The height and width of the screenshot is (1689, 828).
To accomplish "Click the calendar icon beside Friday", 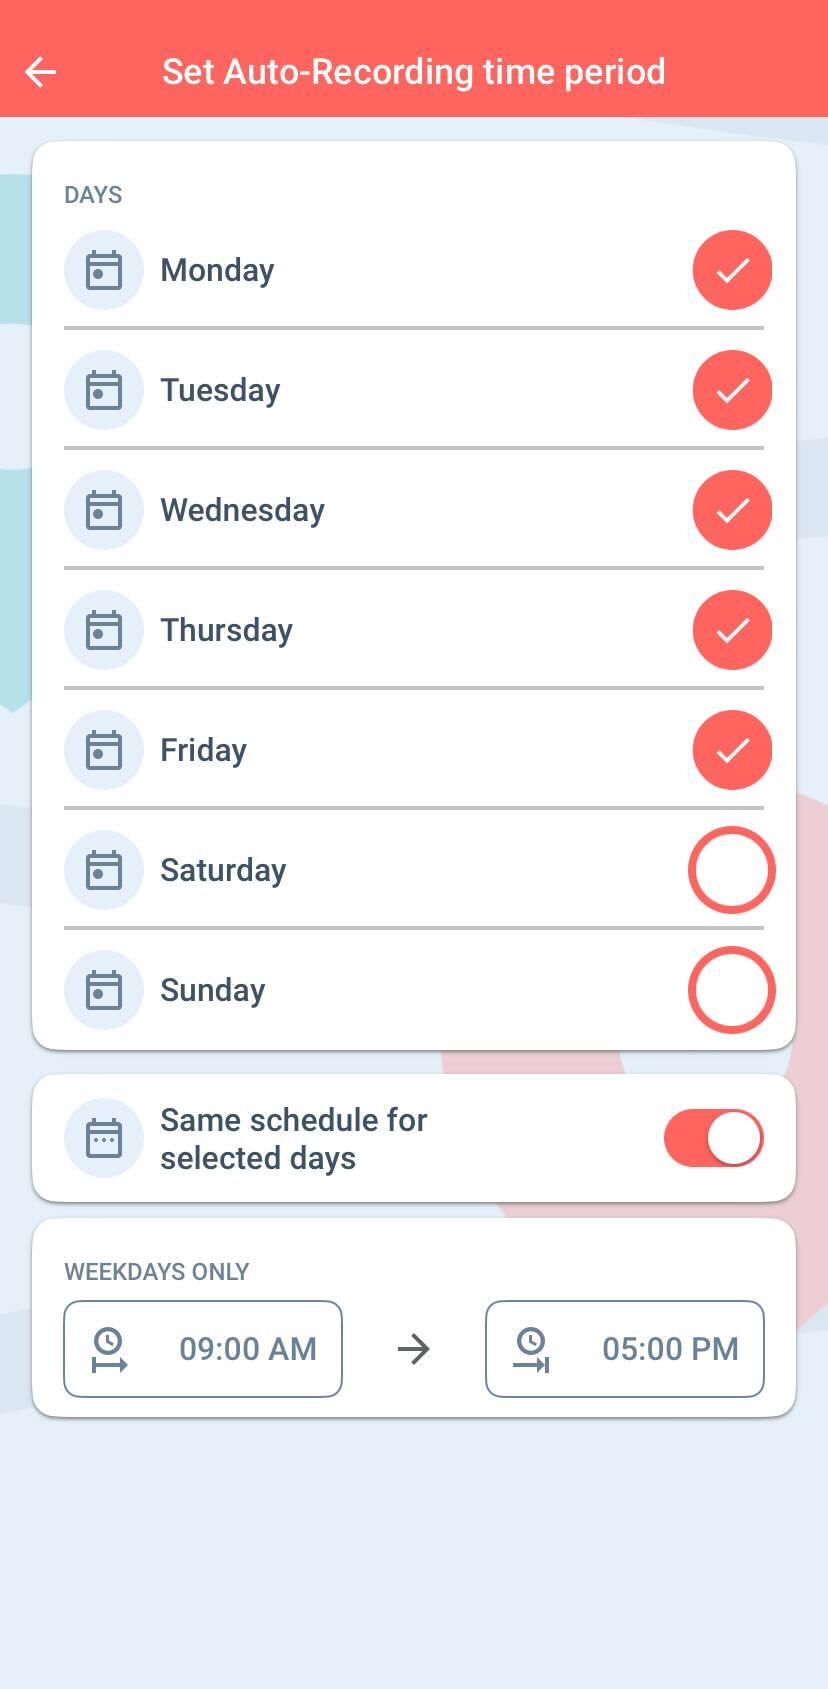I will click(104, 750).
